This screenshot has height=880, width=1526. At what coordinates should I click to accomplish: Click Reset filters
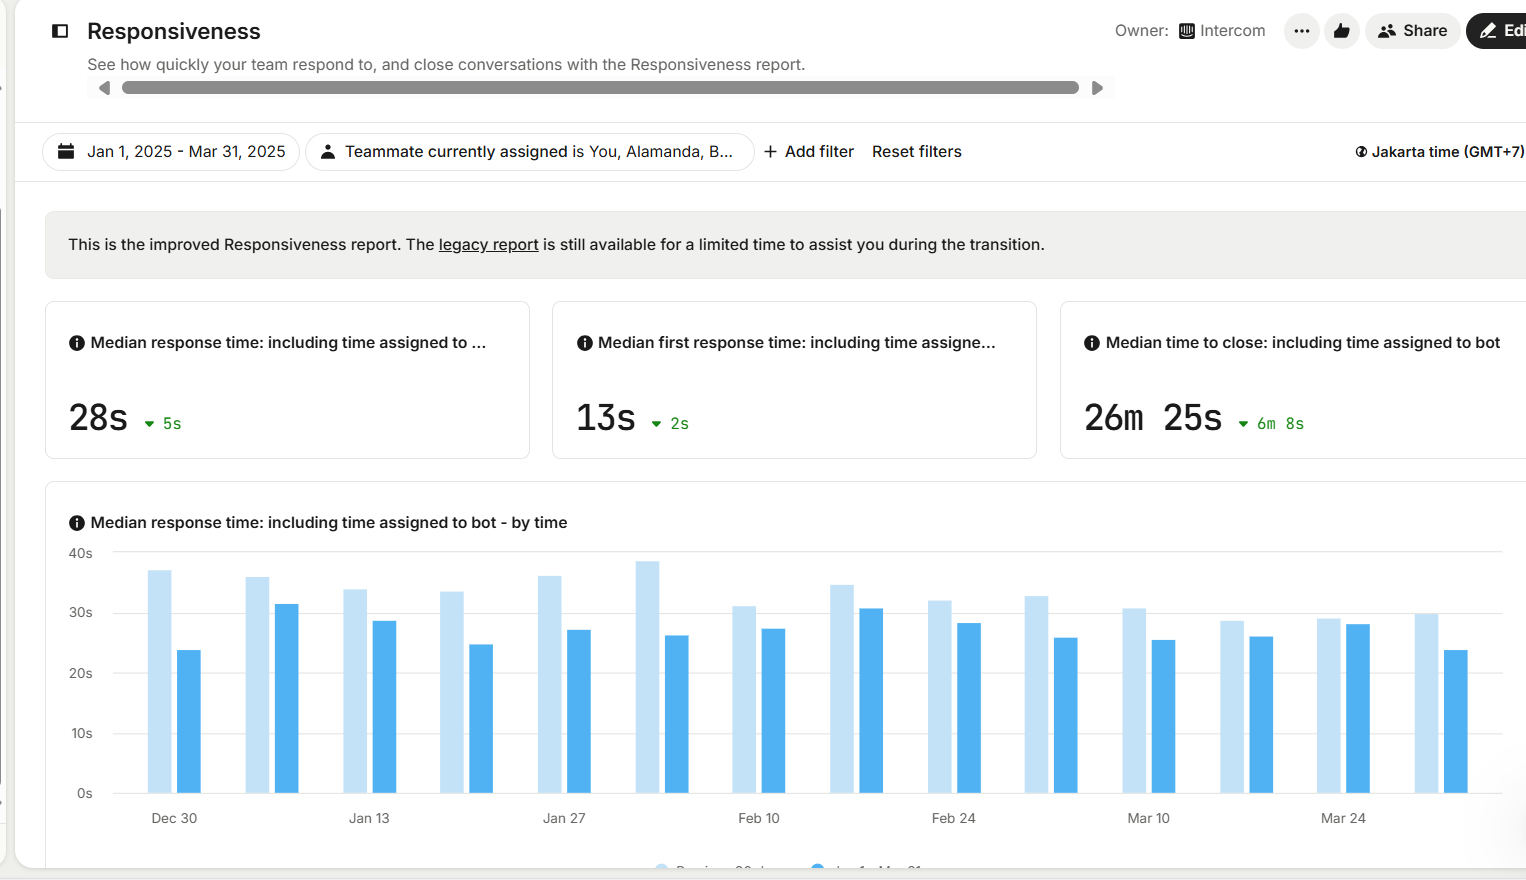[x=916, y=152]
